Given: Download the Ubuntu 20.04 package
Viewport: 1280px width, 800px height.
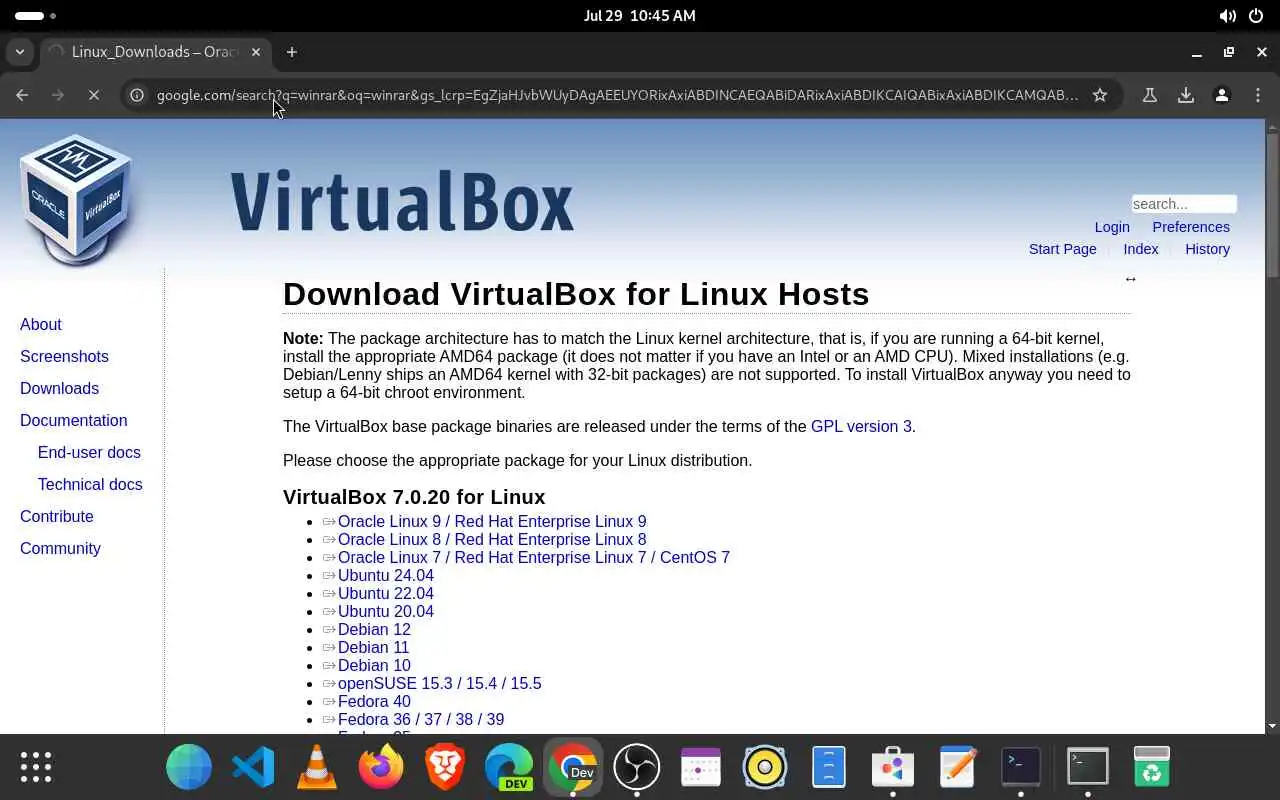Looking at the screenshot, I should coord(386,611).
